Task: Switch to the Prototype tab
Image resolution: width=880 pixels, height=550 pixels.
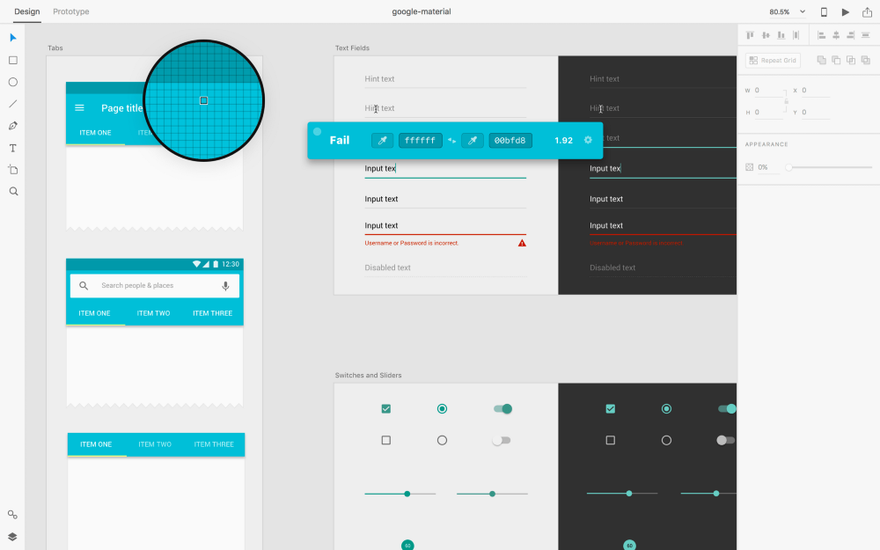Action: coord(71,11)
